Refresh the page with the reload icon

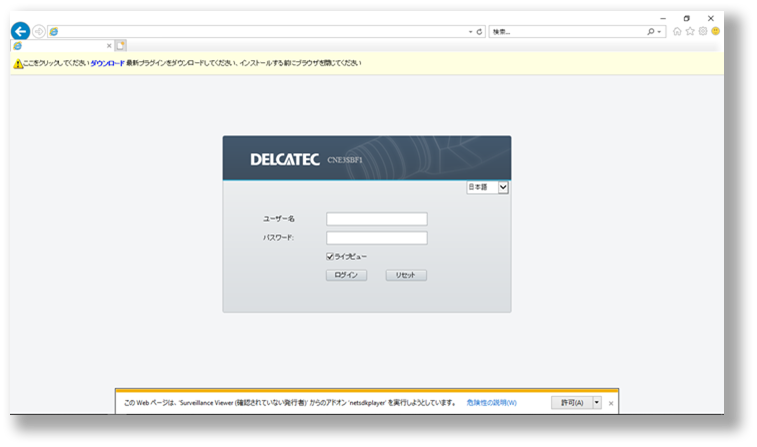pos(479,32)
